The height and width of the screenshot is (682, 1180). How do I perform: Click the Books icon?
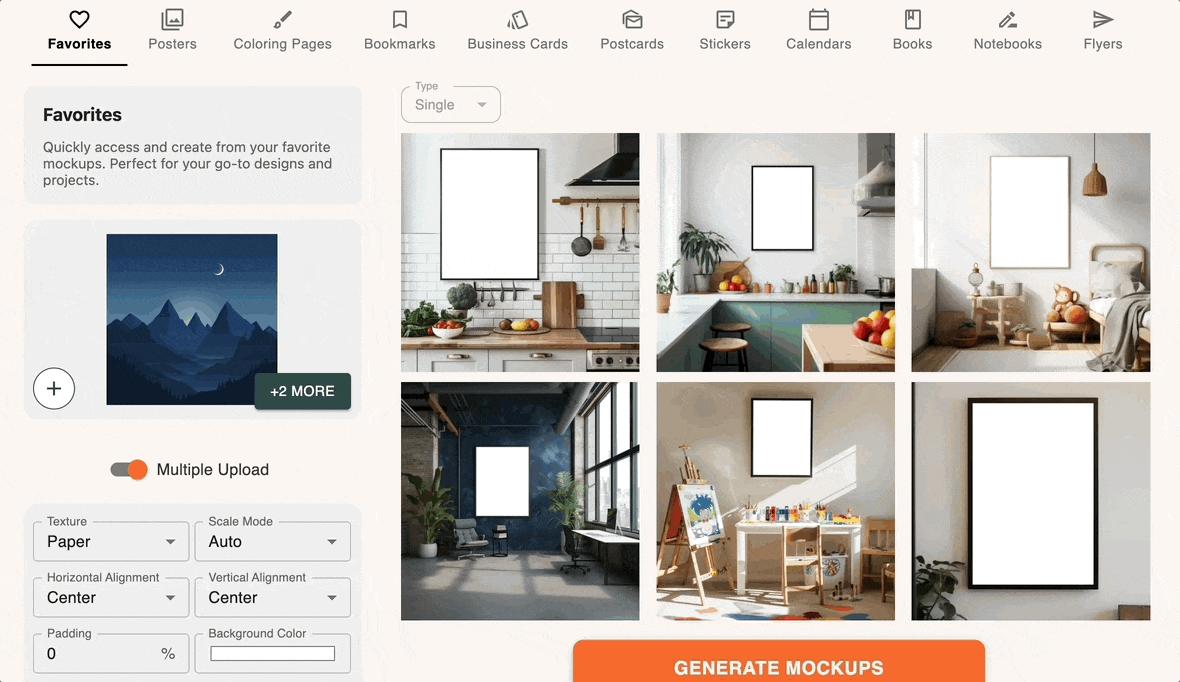point(912,19)
